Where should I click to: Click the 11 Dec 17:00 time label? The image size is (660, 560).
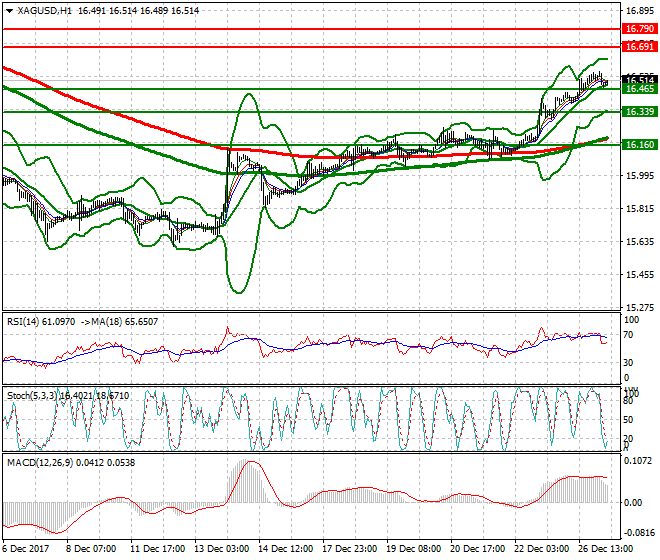click(158, 549)
